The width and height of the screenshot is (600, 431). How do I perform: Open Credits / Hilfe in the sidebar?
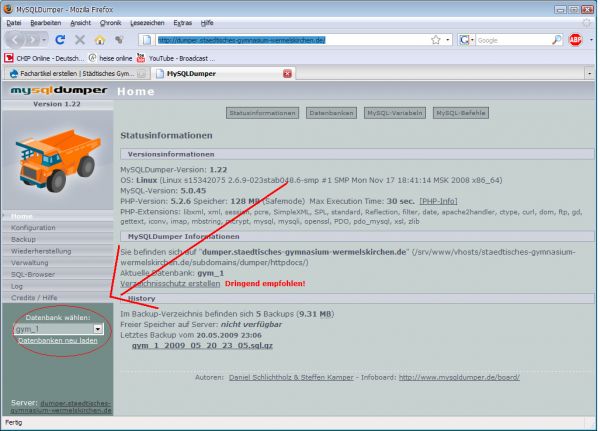point(57,297)
